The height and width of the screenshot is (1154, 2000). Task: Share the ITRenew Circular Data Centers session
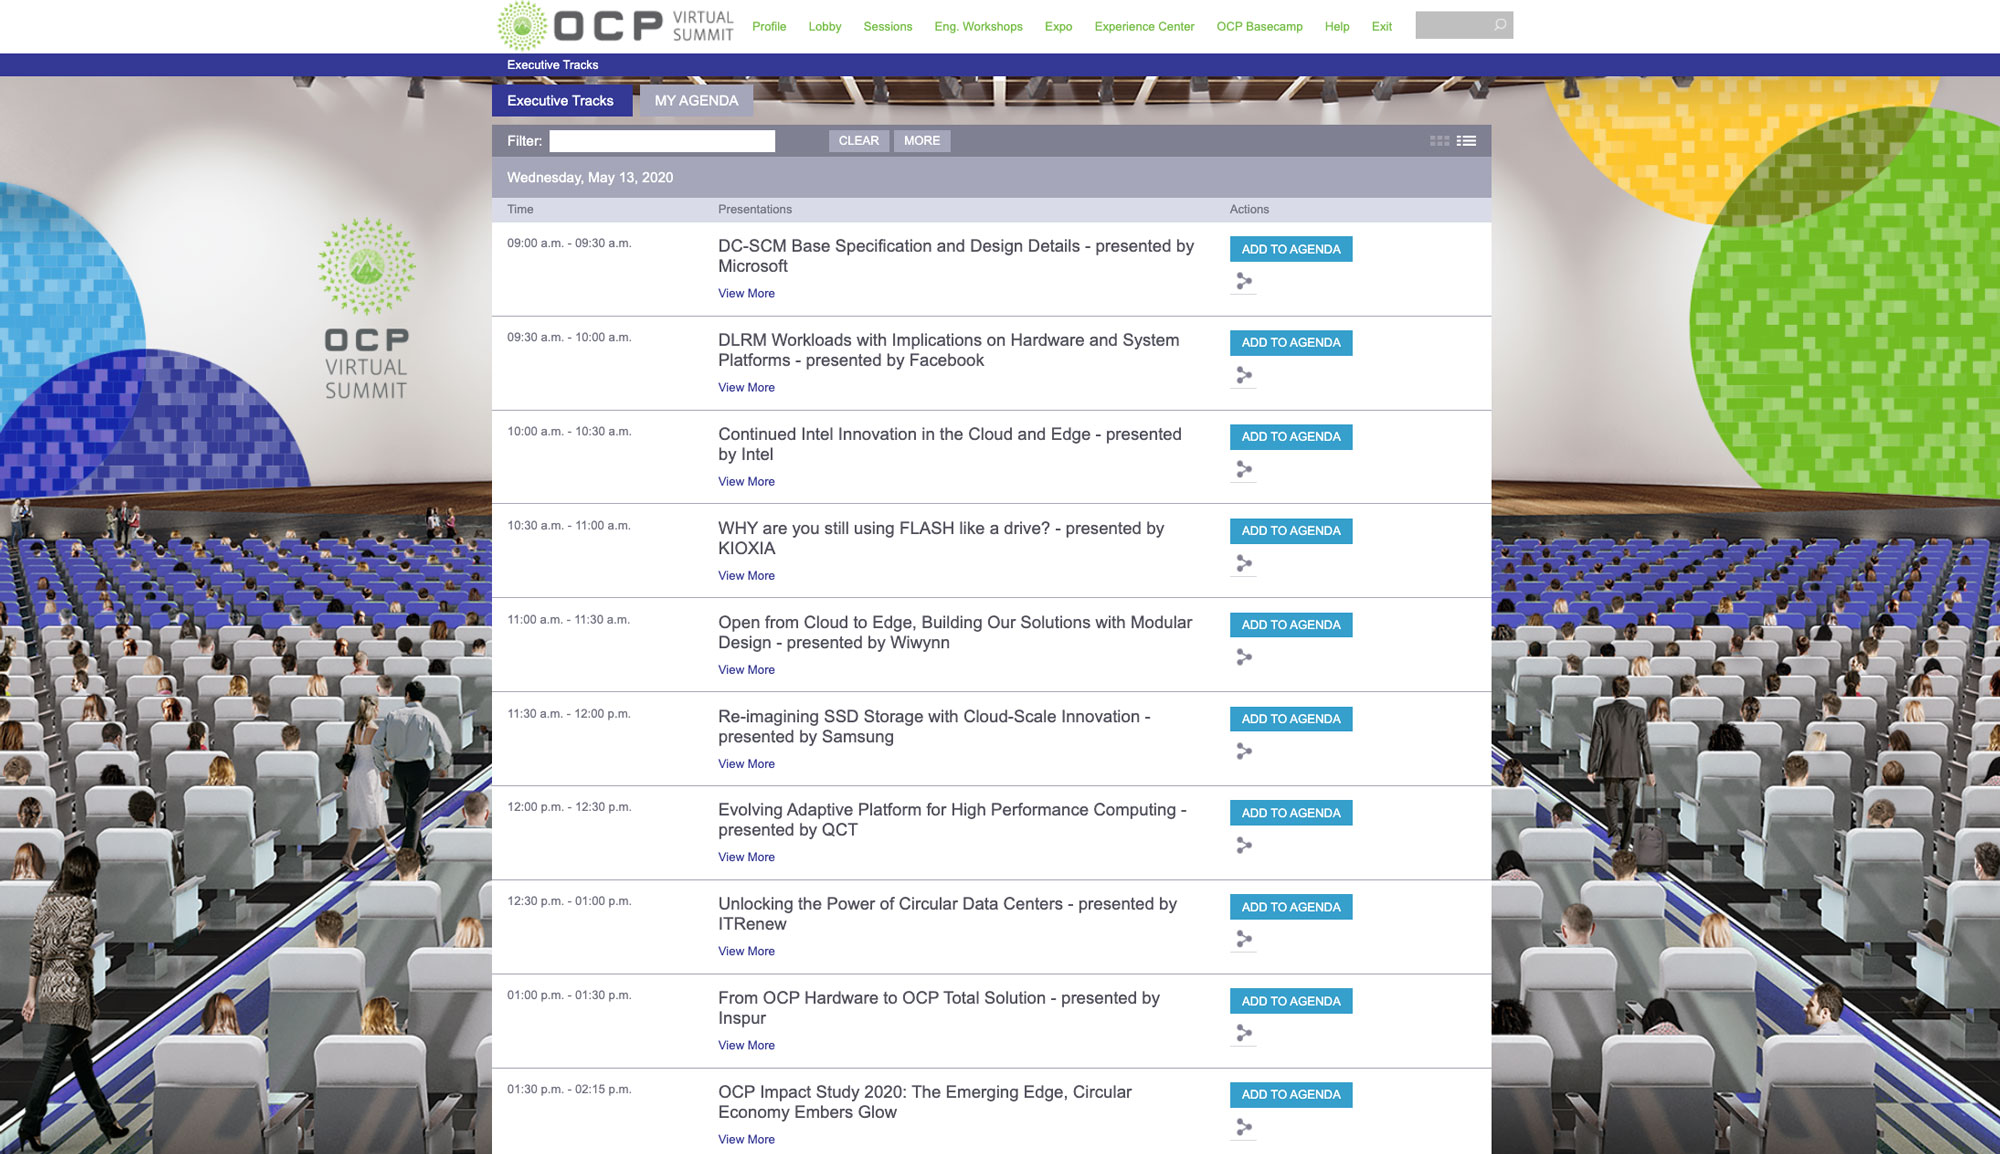1243,940
